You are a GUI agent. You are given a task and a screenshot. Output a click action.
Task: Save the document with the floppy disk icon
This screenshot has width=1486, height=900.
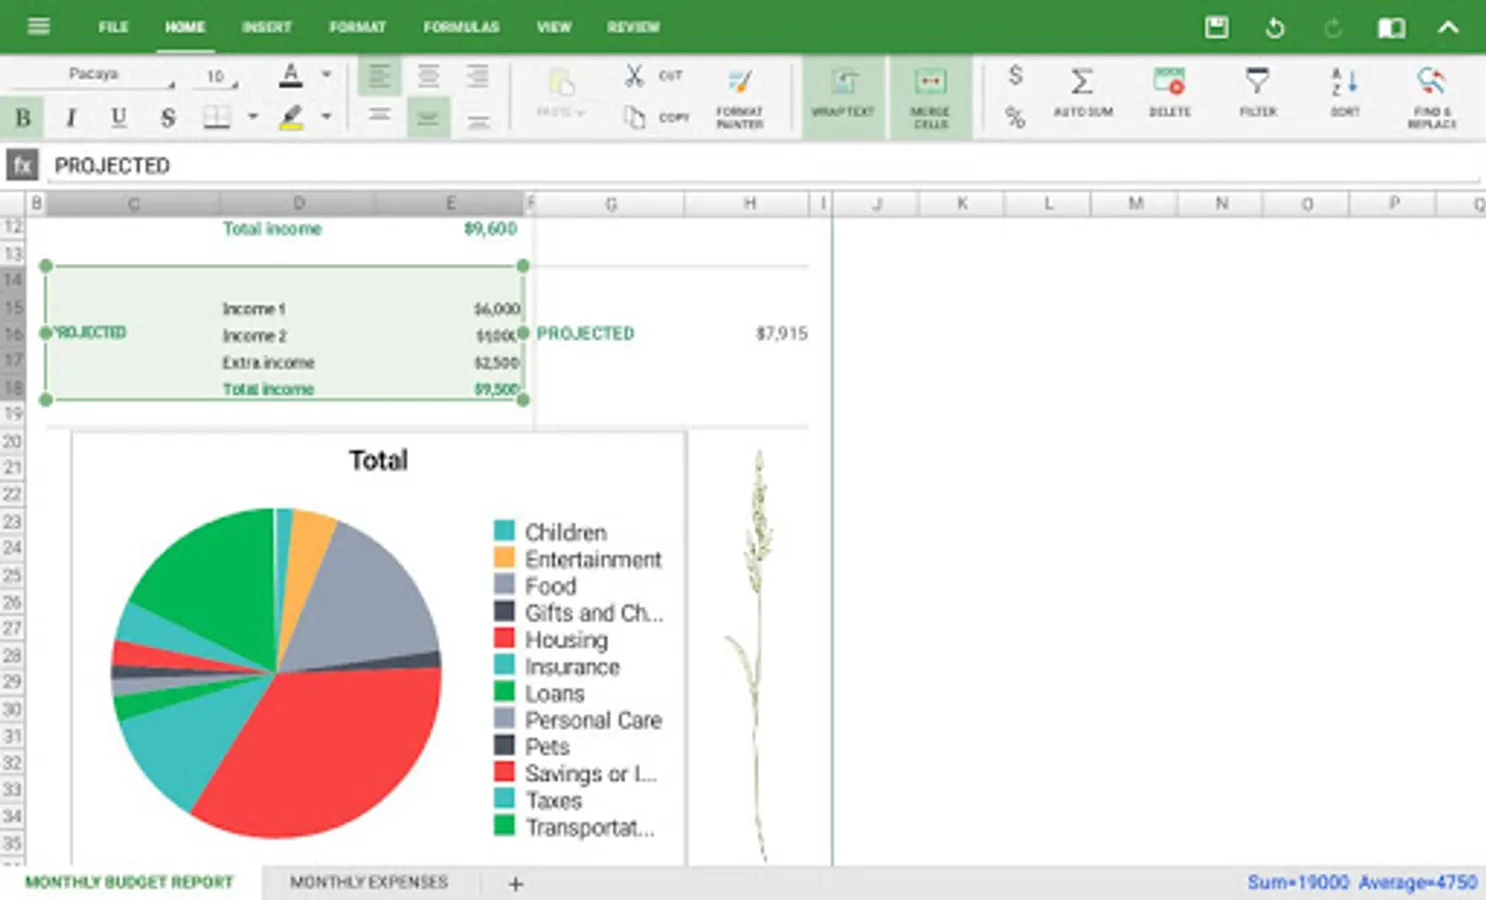1216,27
